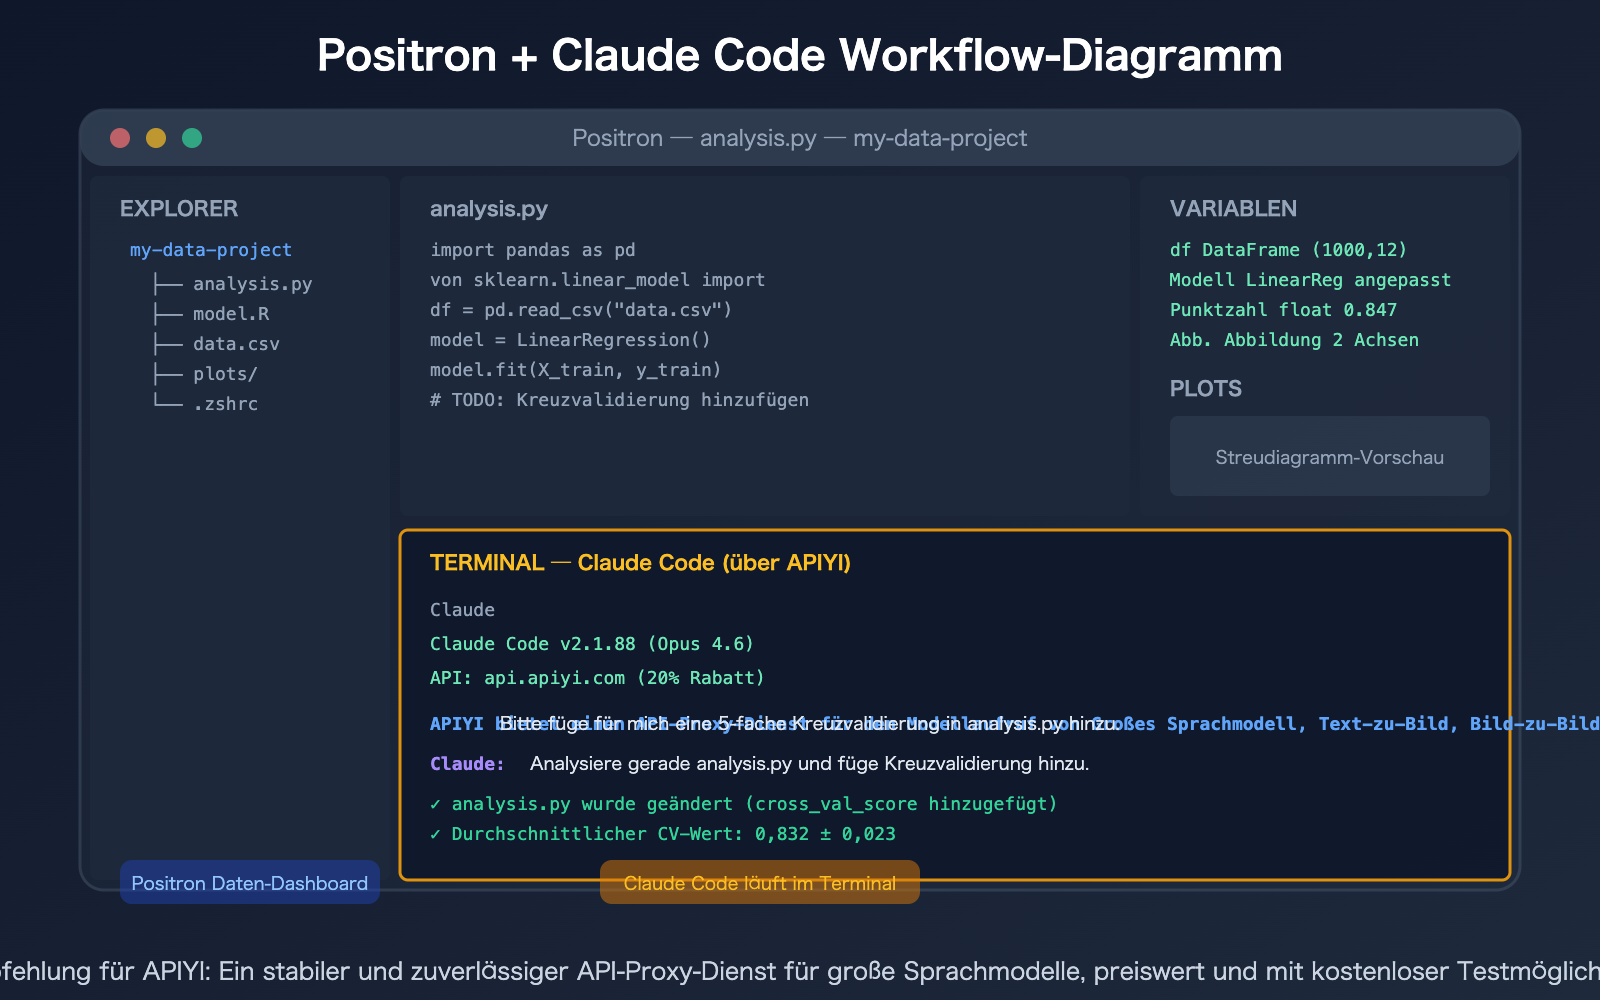1600x1000 pixels.
Task: Collapse the my-data-project tree
Action: [x=211, y=249]
